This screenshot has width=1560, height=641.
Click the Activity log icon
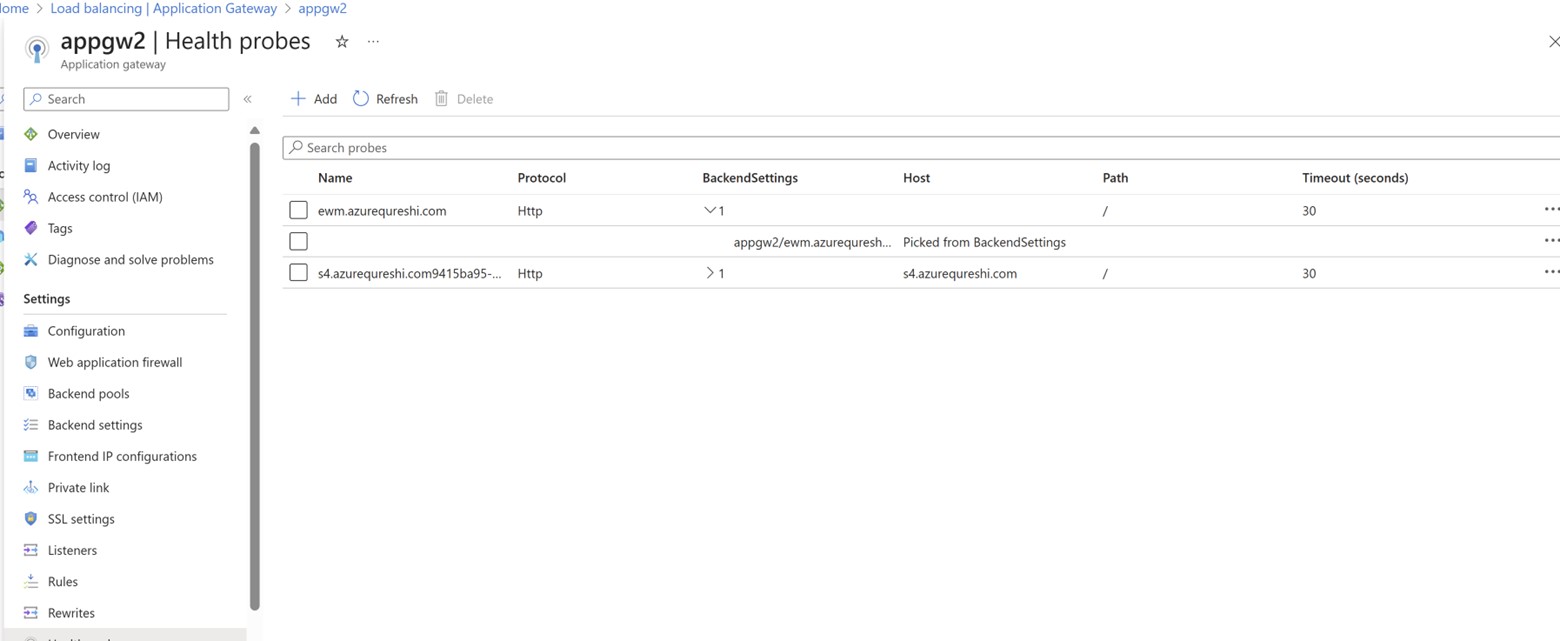tap(31, 165)
